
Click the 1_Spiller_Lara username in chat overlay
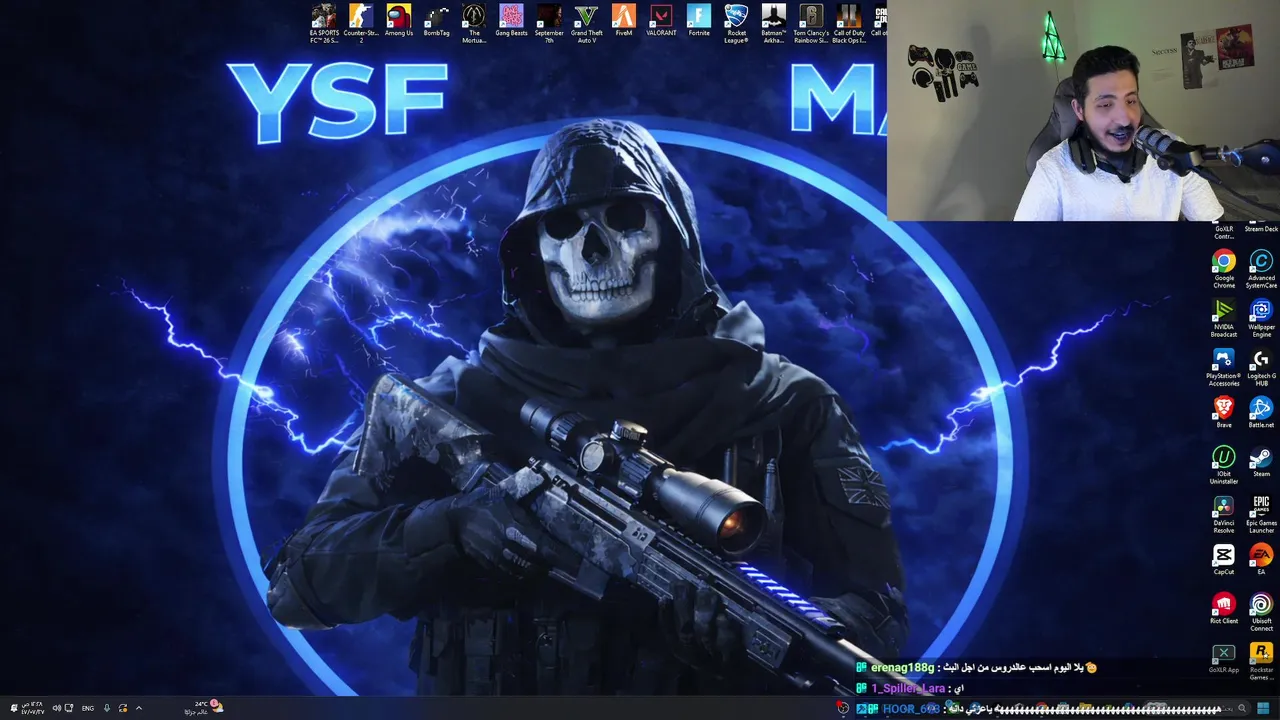click(x=908, y=688)
